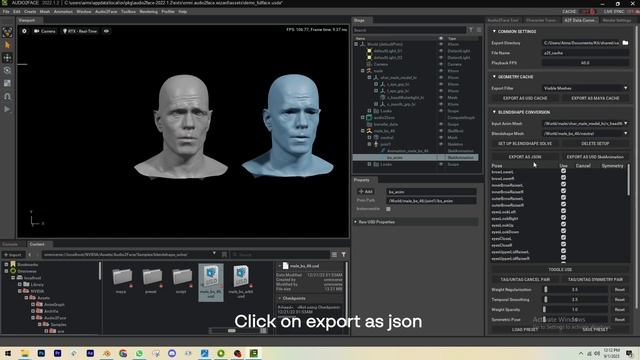Toggle list view in Content browser
The width and height of the screenshot is (640, 360).
click(x=334, y=254)
